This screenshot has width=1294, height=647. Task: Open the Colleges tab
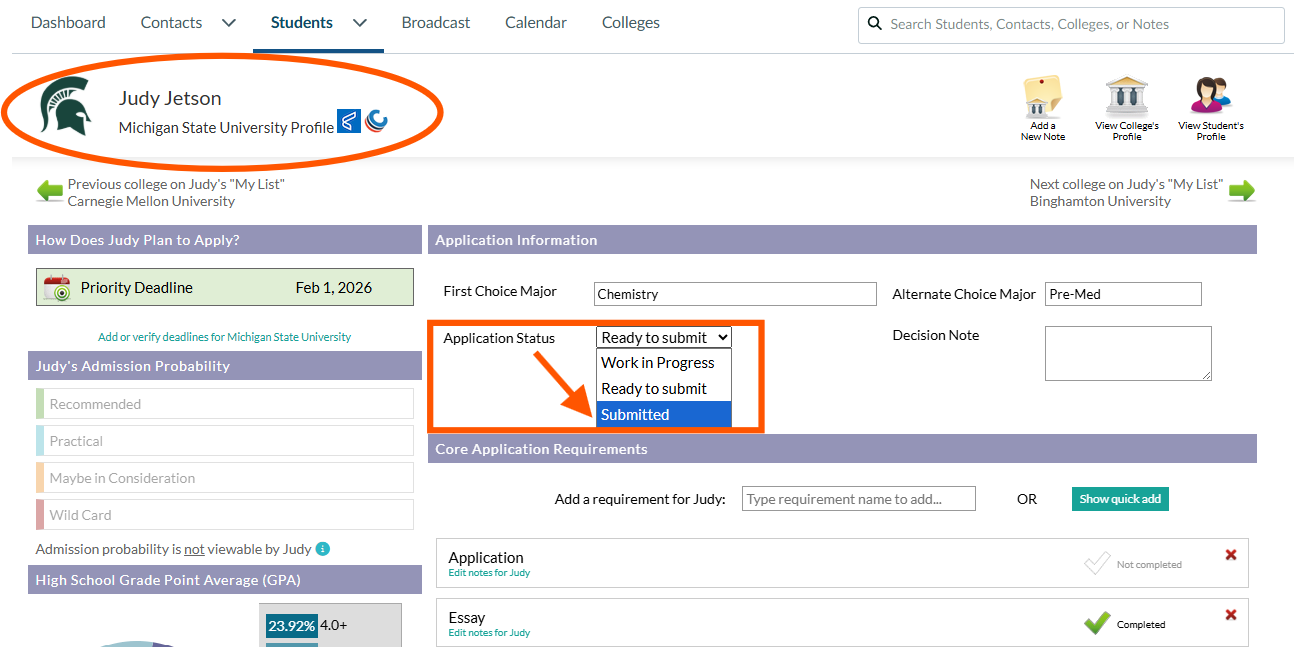tap(631, 22)
